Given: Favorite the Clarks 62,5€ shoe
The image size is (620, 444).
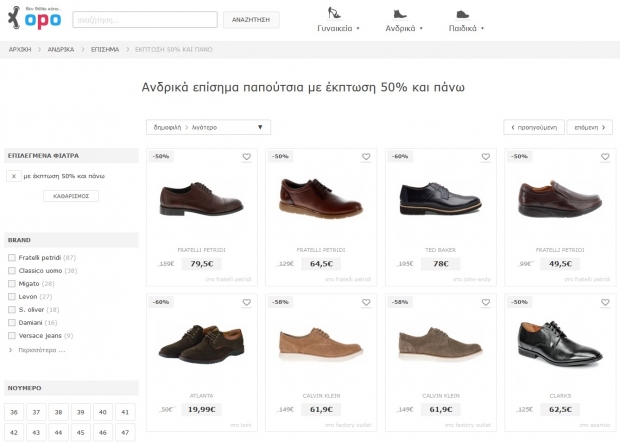Looking at the screenshot, I should [605, 302].
